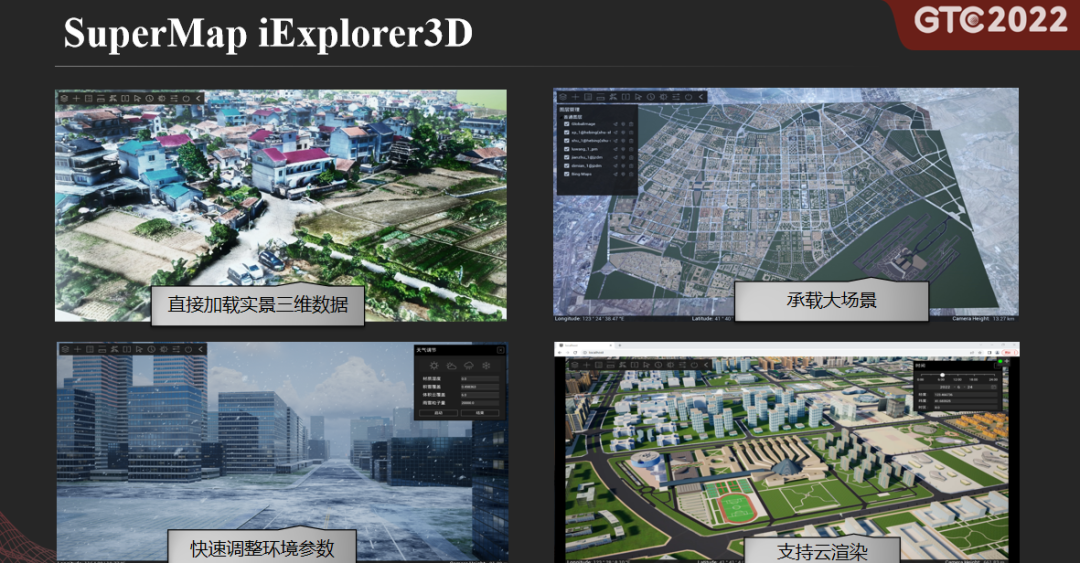Click the 结束 button in weather panel
The height and width of the screenshot is (563, 1080).
point(480,413)
